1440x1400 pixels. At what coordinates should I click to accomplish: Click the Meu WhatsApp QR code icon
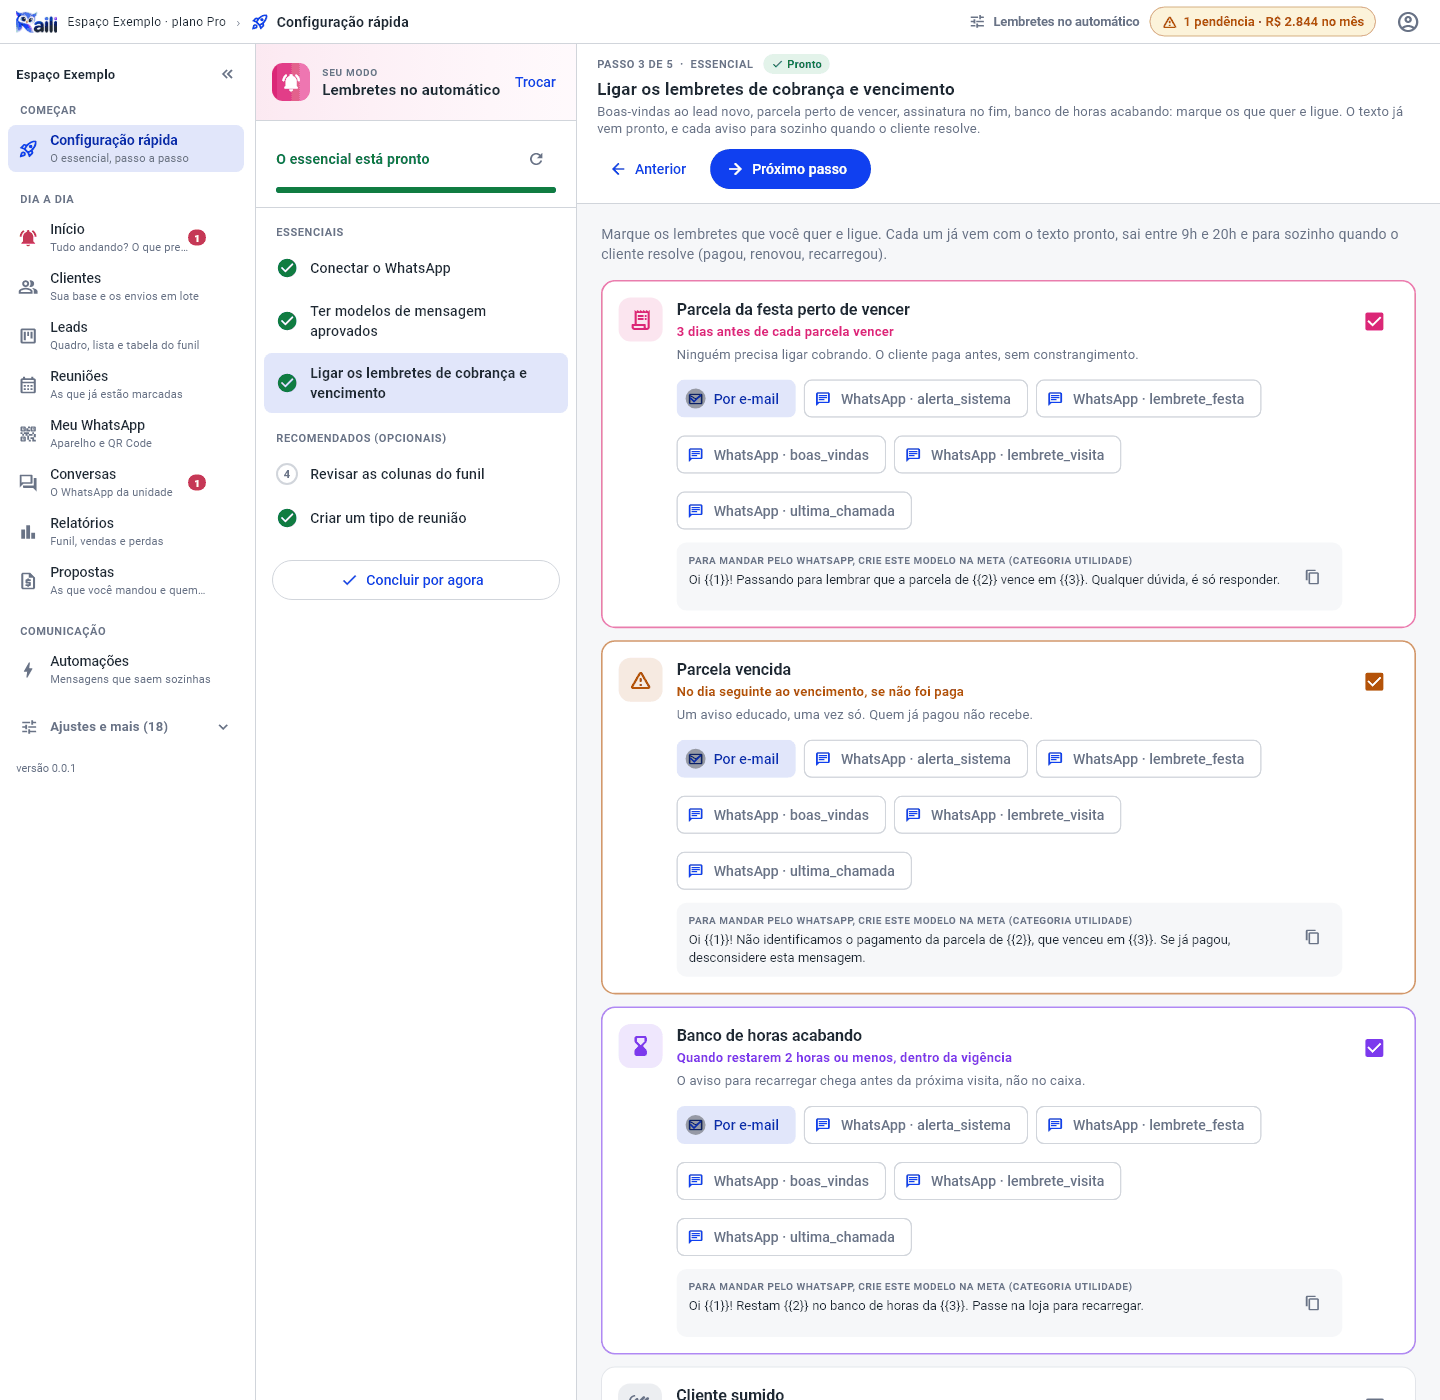point(28,434)
